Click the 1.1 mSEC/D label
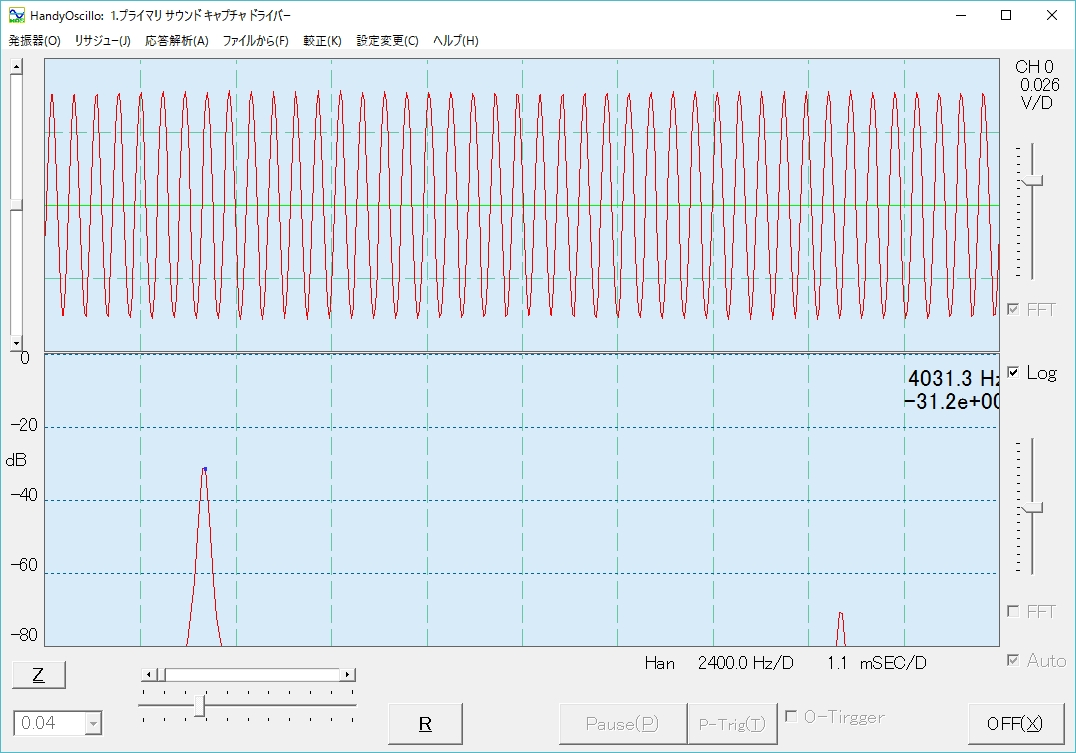 [x=876, y=663]
